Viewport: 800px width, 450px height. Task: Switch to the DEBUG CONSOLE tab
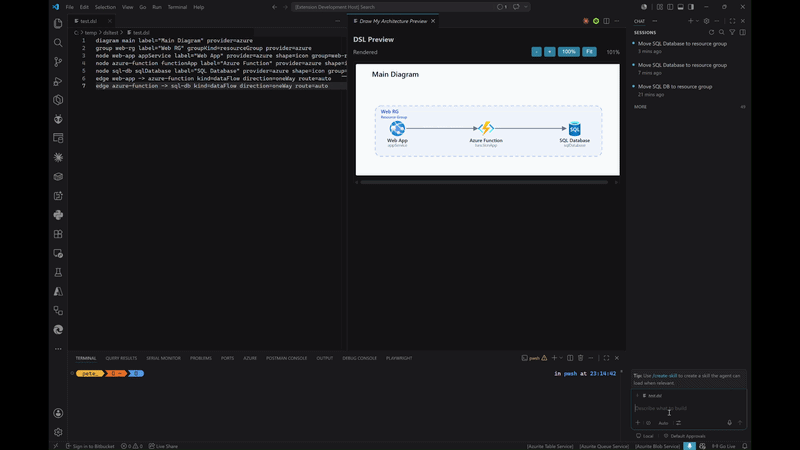[x=359, y=358]
